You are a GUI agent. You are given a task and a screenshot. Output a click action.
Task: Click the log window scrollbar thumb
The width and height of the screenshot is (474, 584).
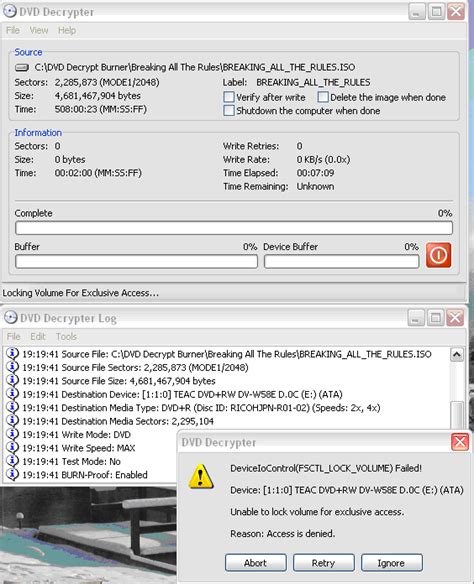point(457,415)
